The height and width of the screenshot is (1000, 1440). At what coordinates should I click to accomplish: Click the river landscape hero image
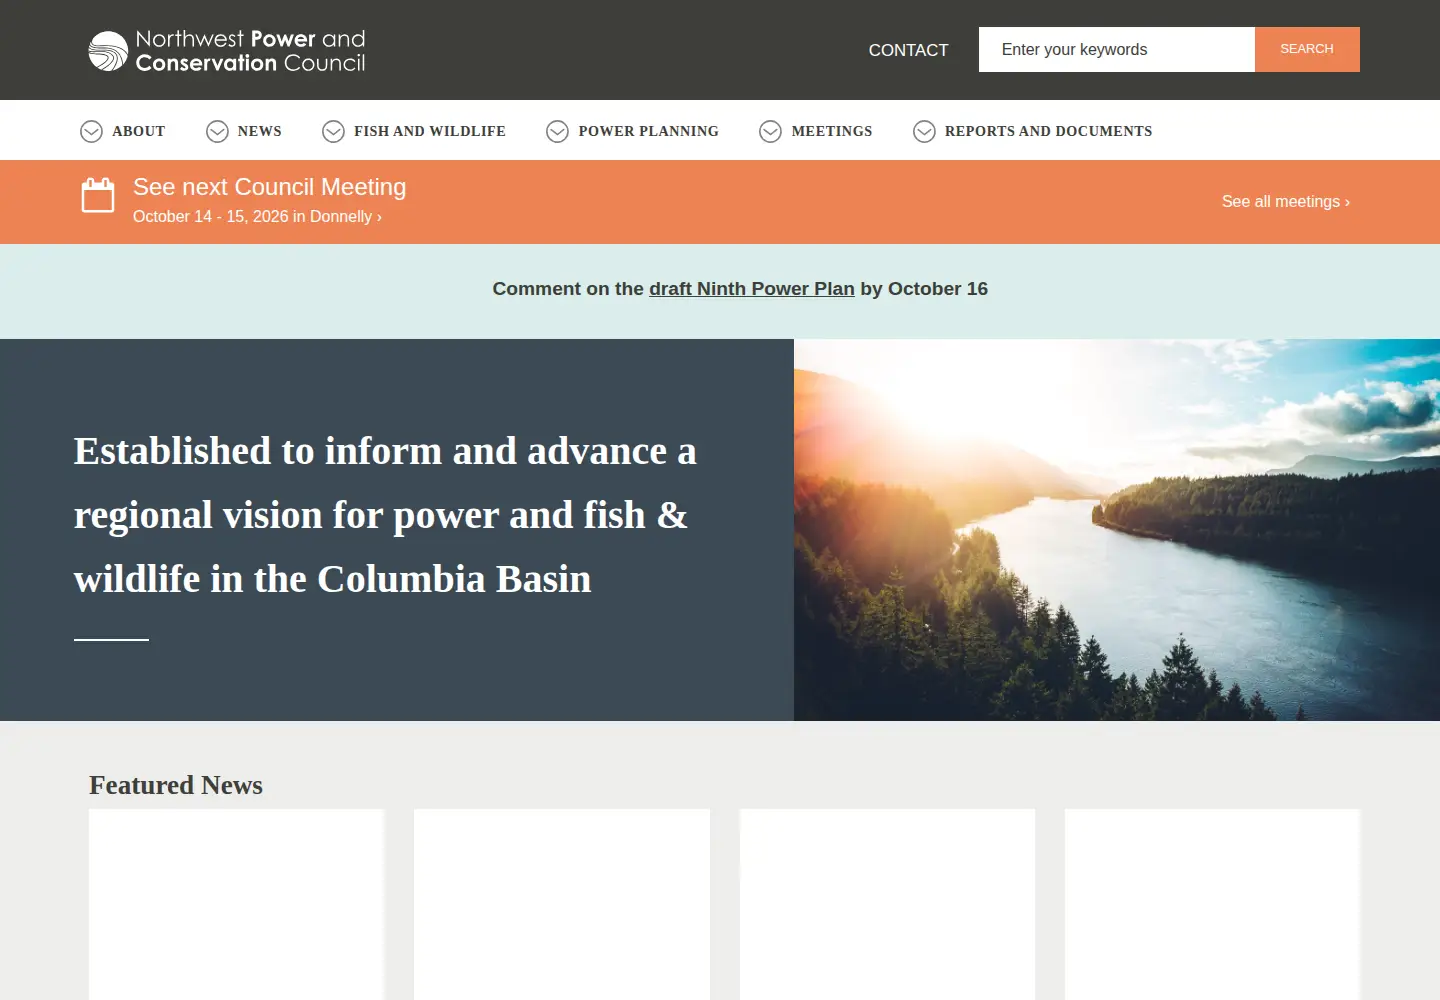[1117, 530]
